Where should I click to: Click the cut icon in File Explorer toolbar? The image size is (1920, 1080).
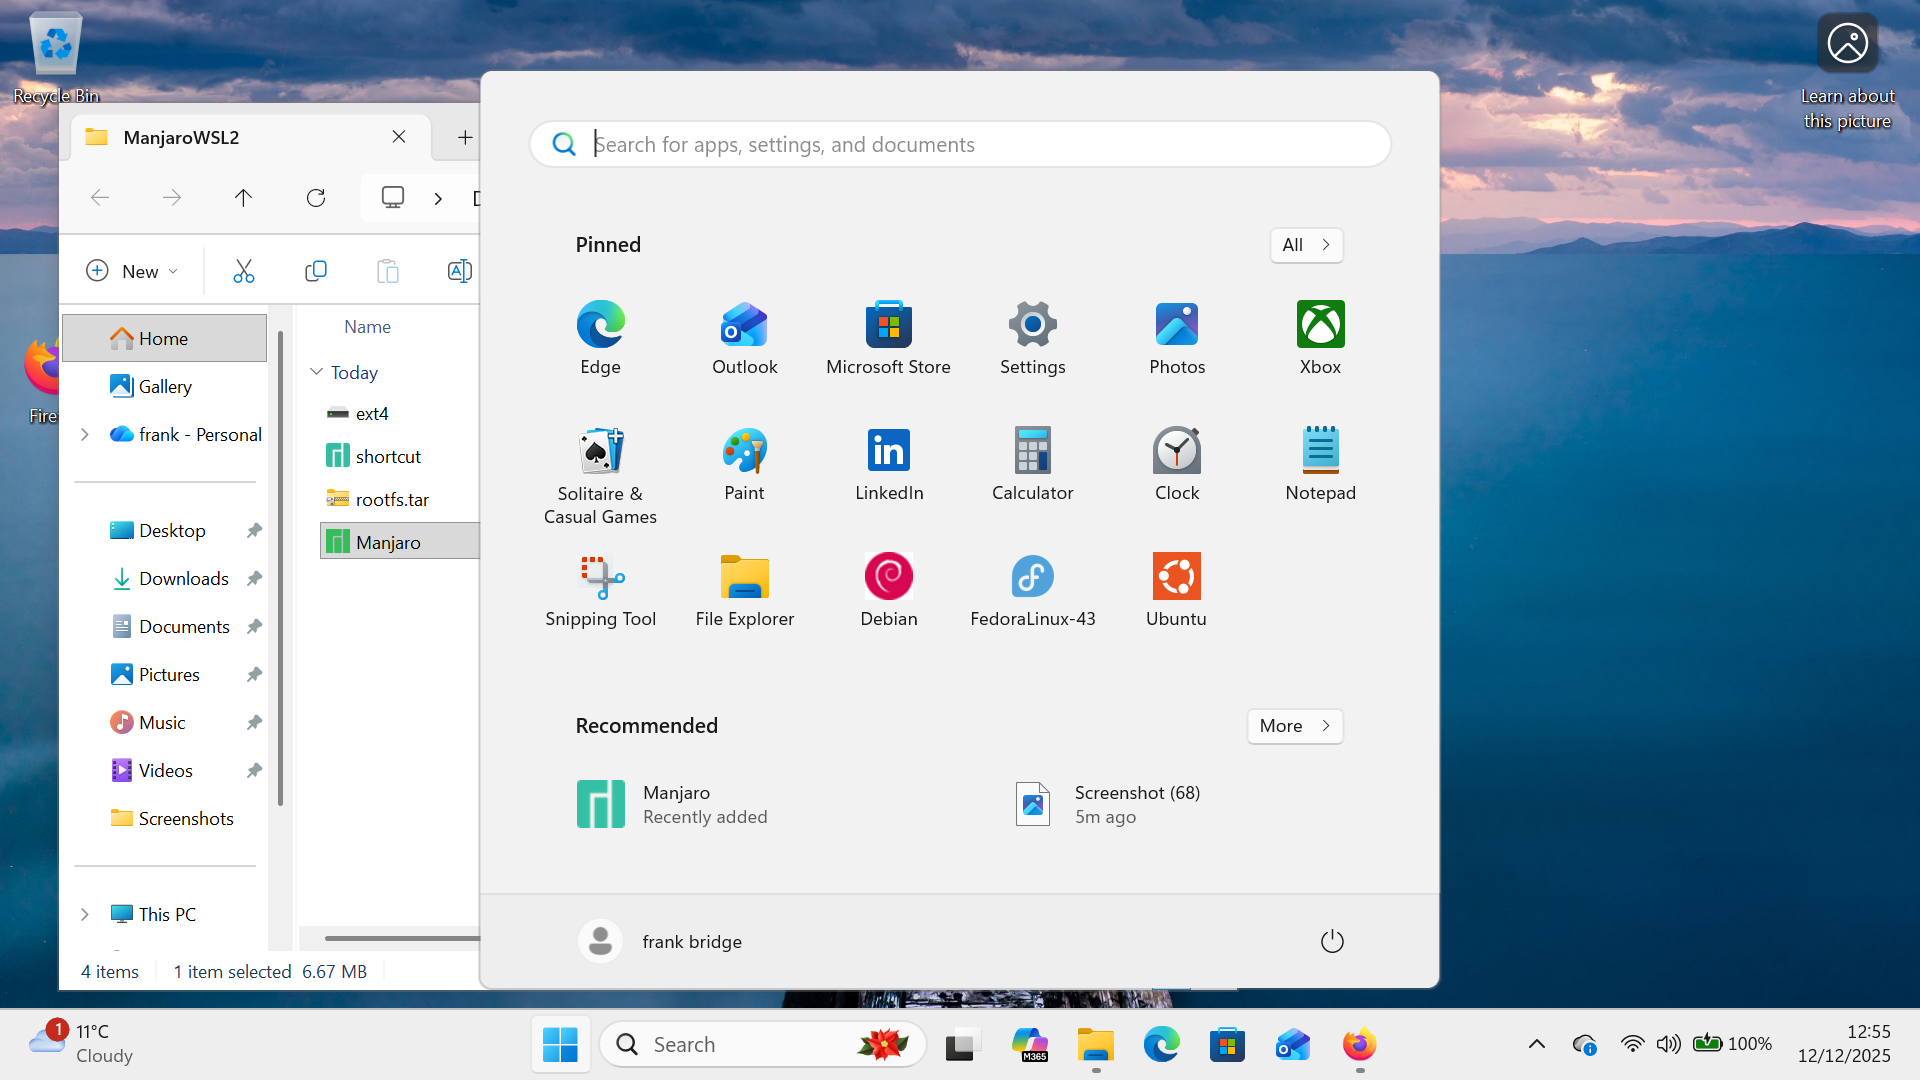click(243, 271)
